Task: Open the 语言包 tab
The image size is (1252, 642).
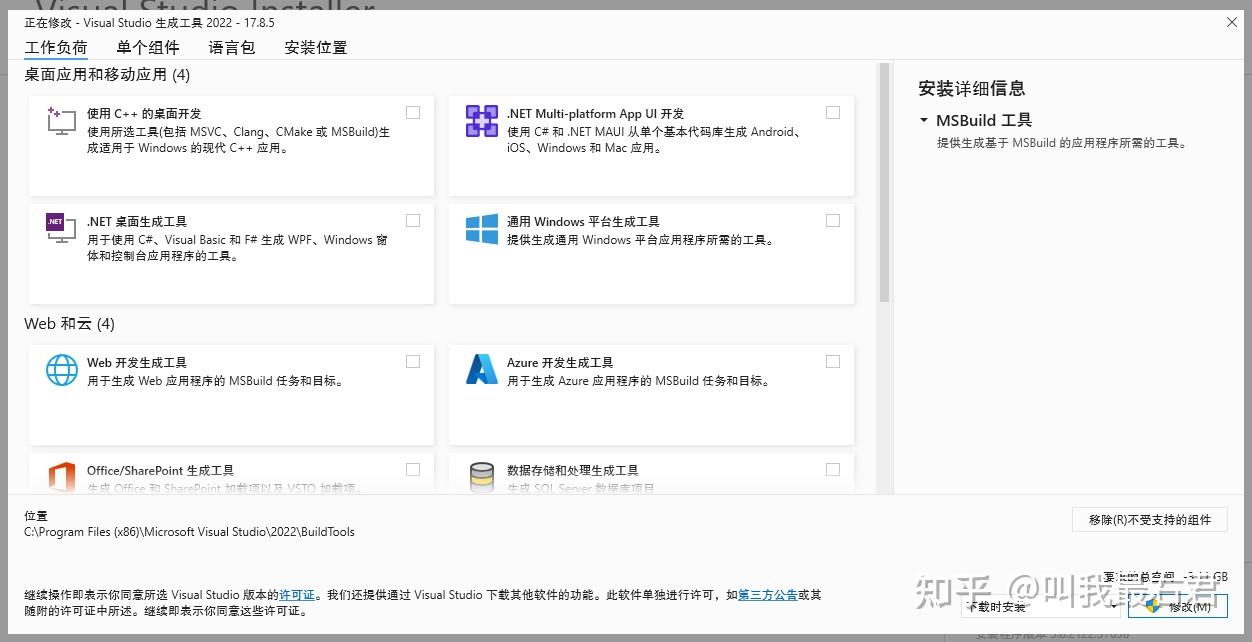Action: tap(231, 47)
